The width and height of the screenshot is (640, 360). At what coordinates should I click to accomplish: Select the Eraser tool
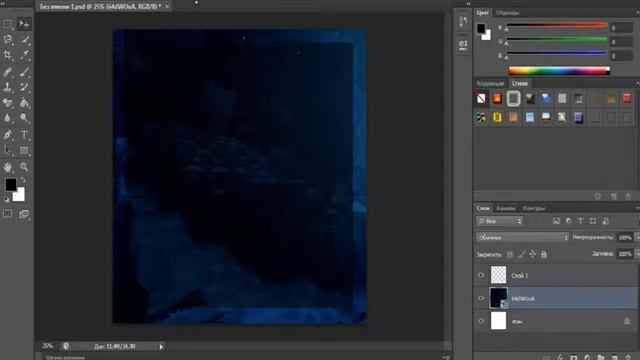point(8,102)
